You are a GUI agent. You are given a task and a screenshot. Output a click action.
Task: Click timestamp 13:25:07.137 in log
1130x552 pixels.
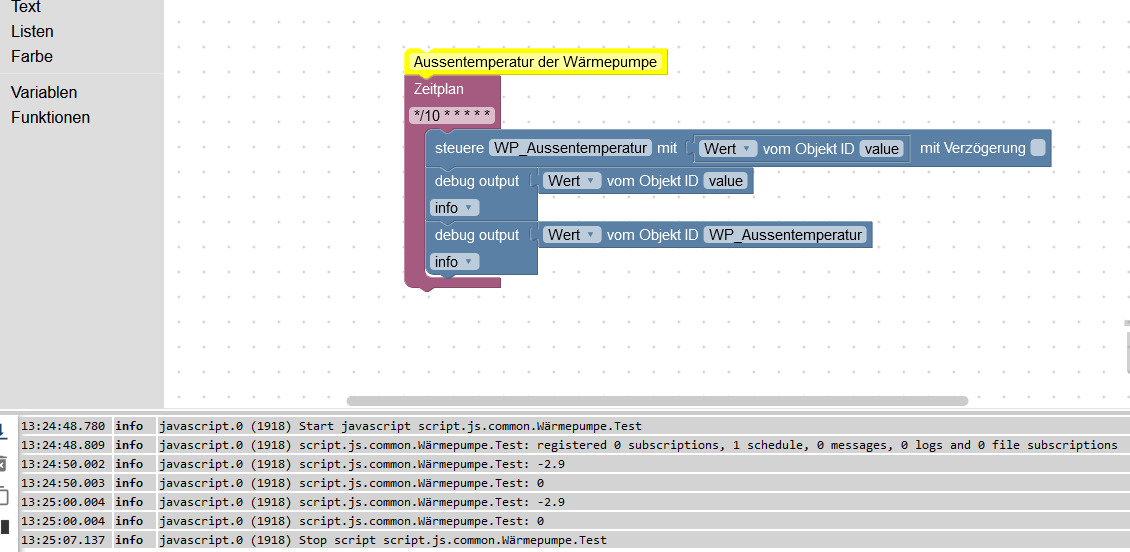pos(63,540)
